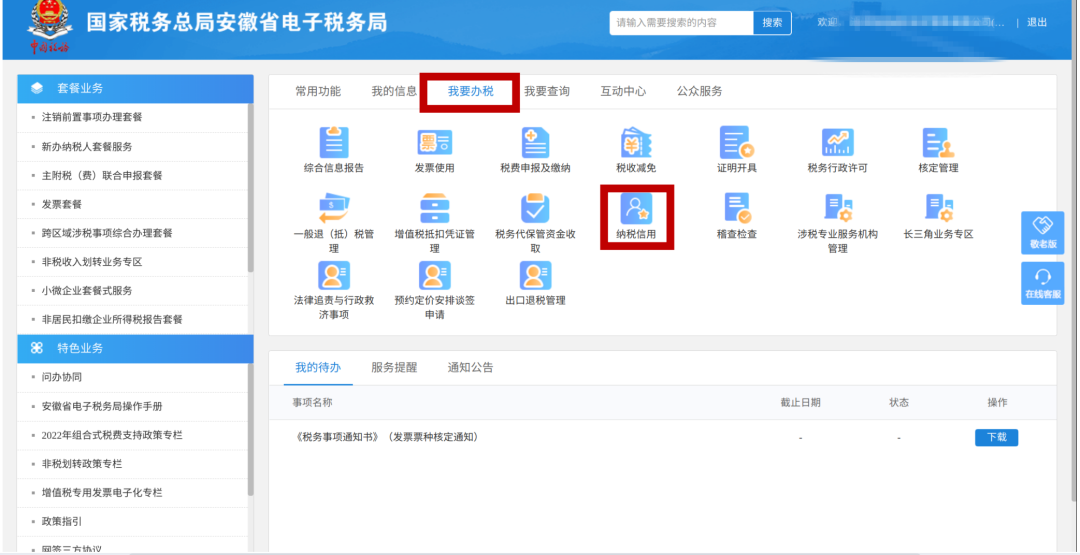Screen dimensions: 1080x555
Task: Switch to 我要查询 tab
Action: coord(547,91)
